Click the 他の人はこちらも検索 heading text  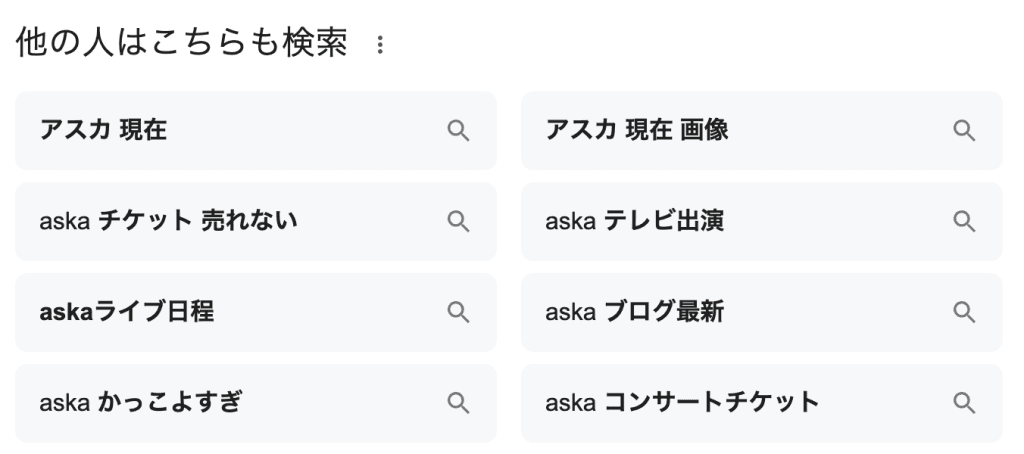tap(182, 44)
